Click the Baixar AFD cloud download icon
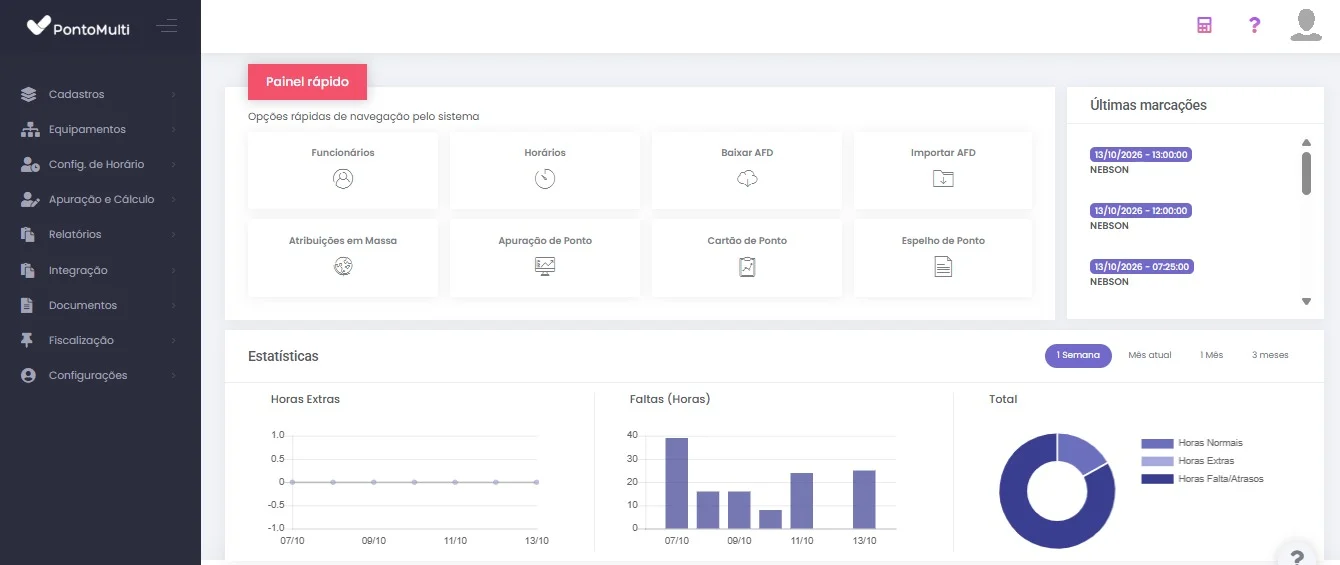Viewport: 1340px width, 565px height. (747, 179)
